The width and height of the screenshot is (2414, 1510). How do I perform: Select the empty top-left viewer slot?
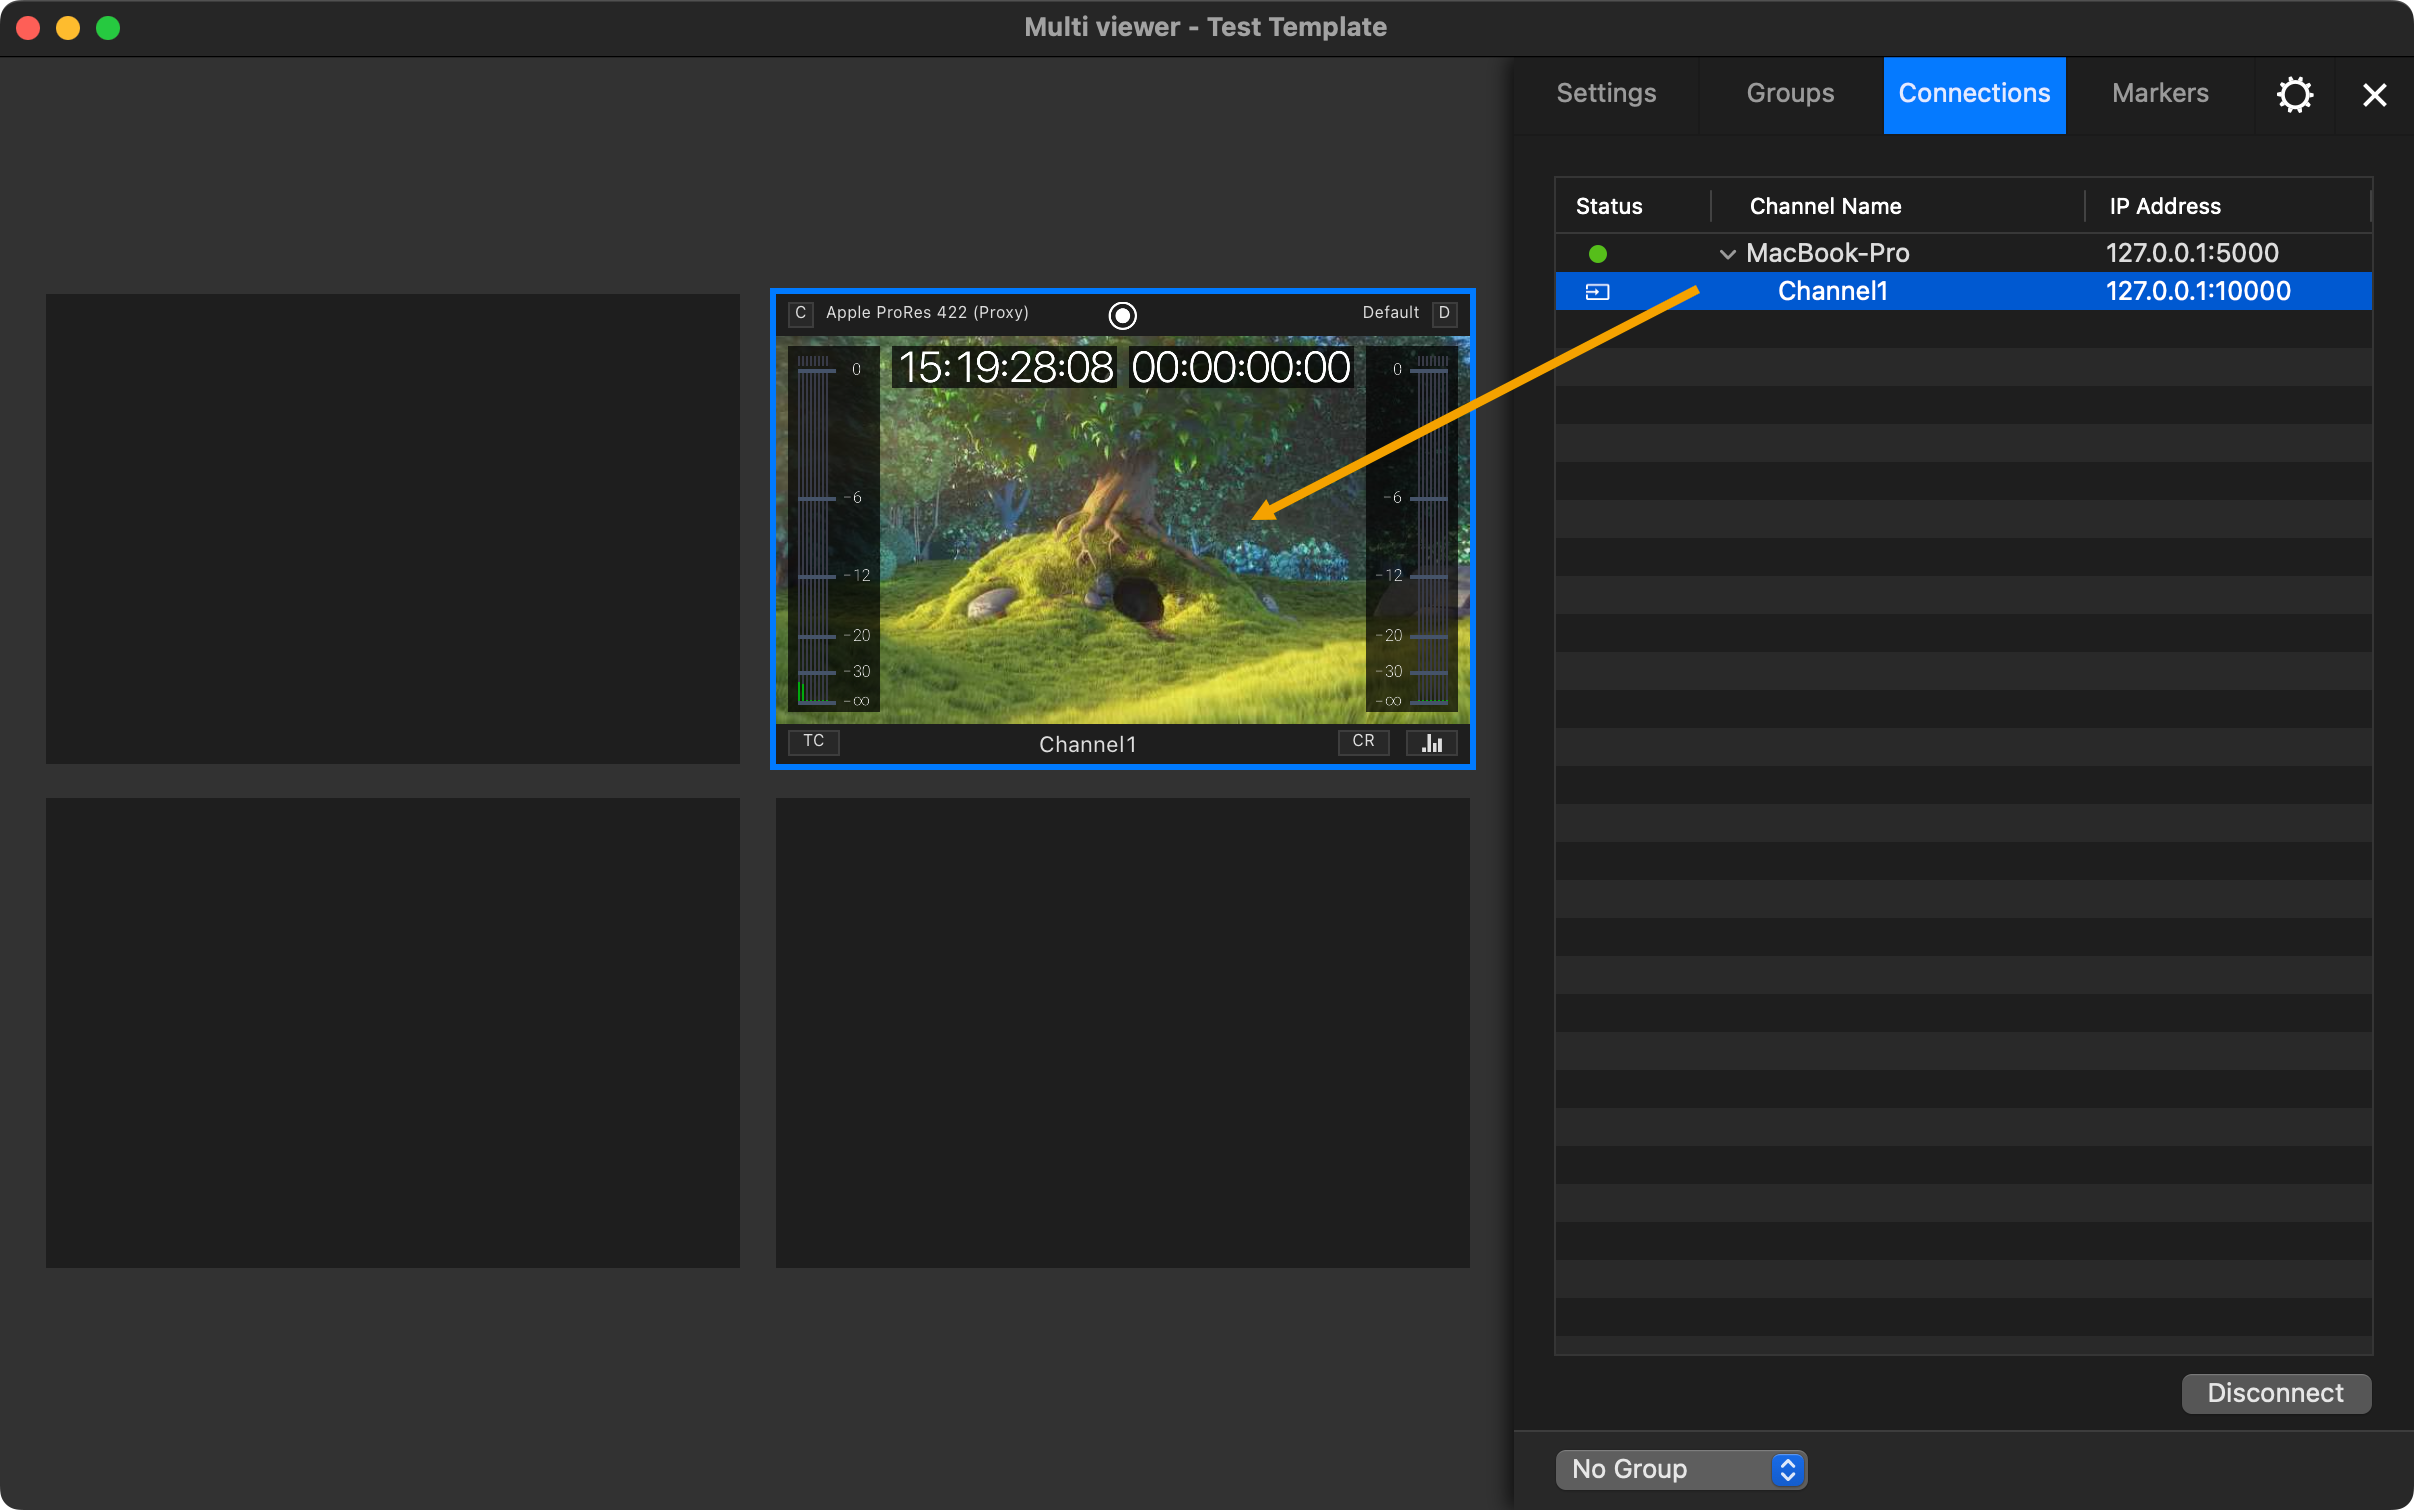(x=393, y=528)
